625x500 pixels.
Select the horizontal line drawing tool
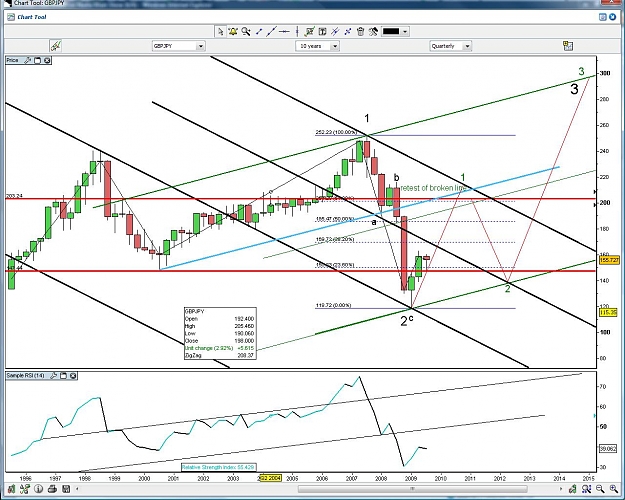284,31
